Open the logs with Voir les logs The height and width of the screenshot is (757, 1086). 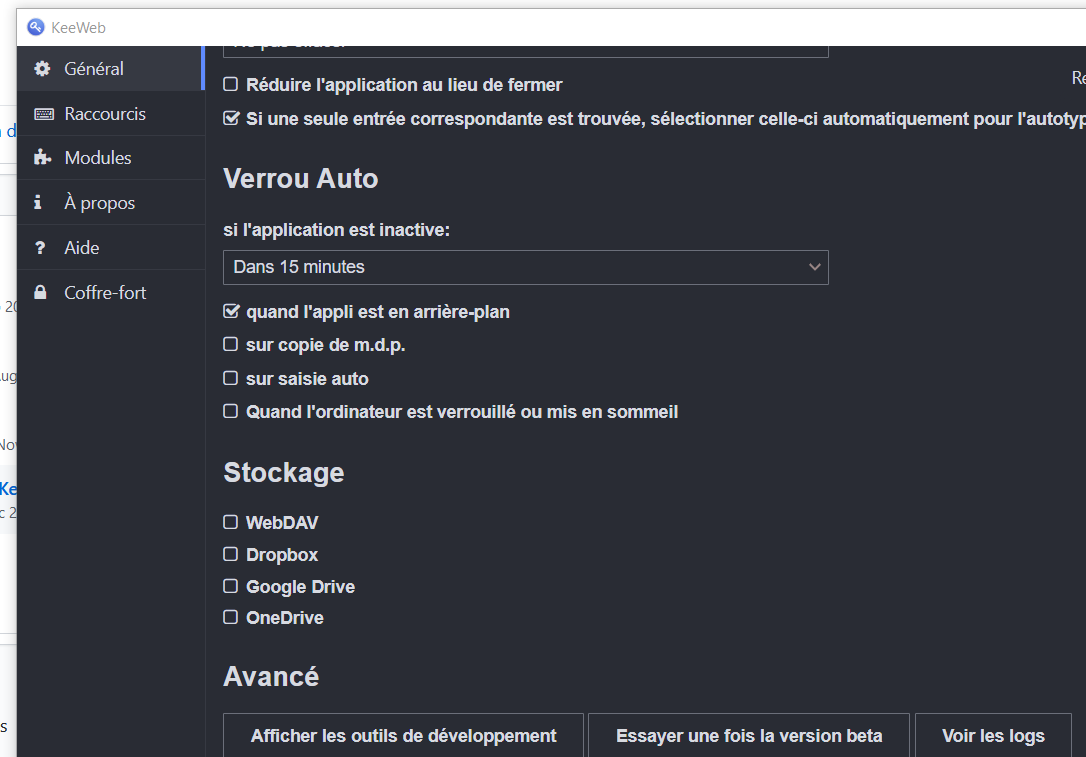point(993,735)
